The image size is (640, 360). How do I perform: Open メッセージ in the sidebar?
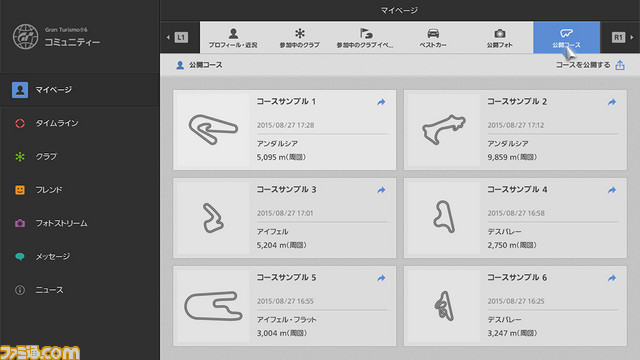[x=80, y=257]
